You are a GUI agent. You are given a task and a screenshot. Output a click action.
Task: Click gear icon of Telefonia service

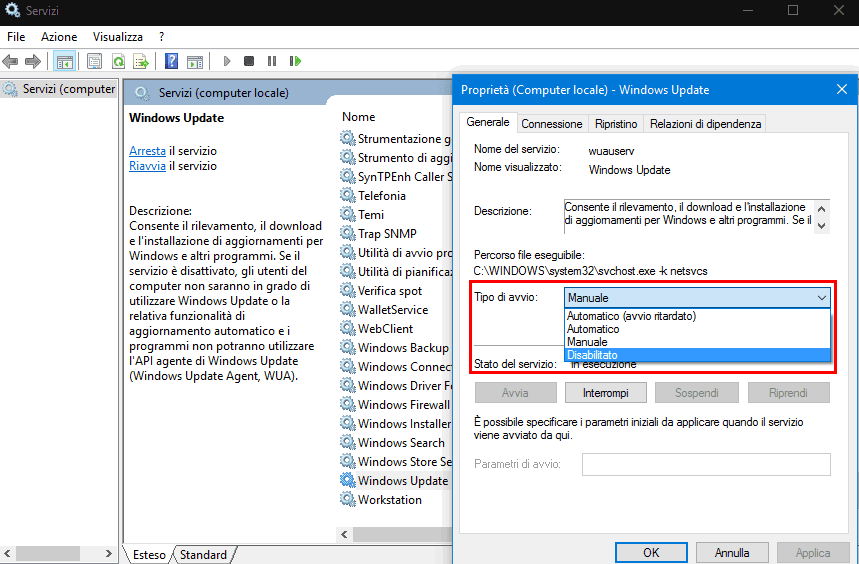347,195
